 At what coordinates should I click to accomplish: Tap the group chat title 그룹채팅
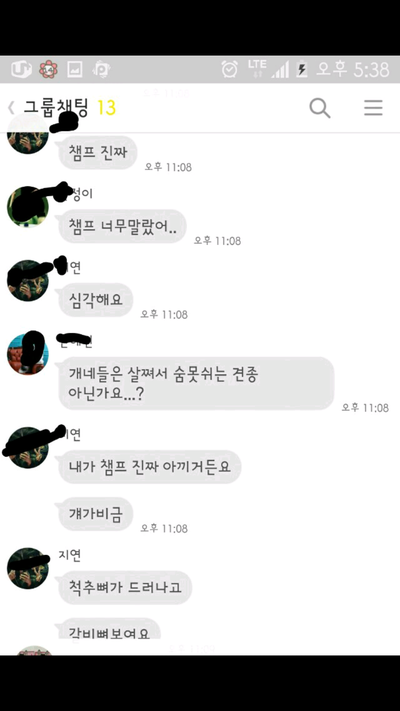(56, 108)
